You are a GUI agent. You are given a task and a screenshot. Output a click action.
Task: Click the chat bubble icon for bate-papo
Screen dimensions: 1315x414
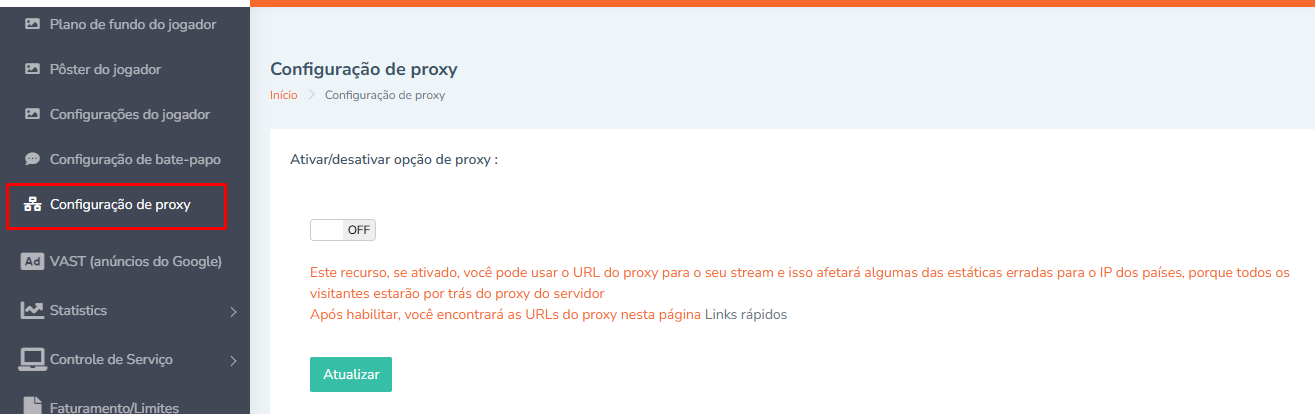32,159
